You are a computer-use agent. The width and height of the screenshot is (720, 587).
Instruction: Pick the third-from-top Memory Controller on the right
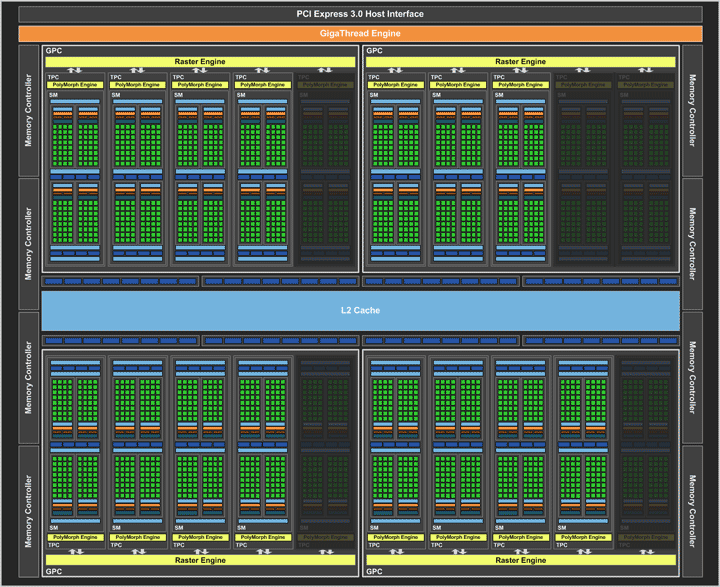pyautogui.click(x=691, y=377)
